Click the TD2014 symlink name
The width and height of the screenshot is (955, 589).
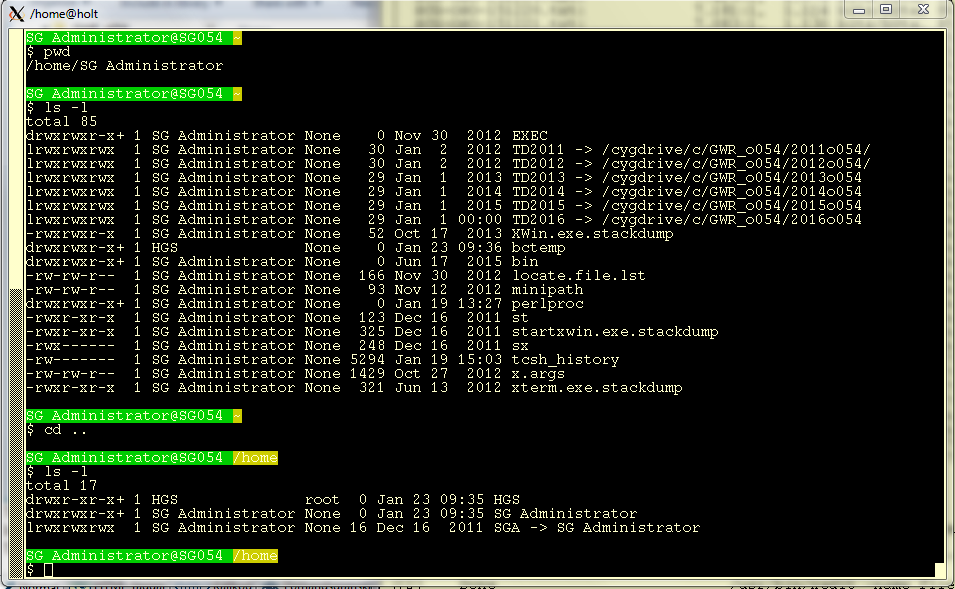[x=538, y=191]
